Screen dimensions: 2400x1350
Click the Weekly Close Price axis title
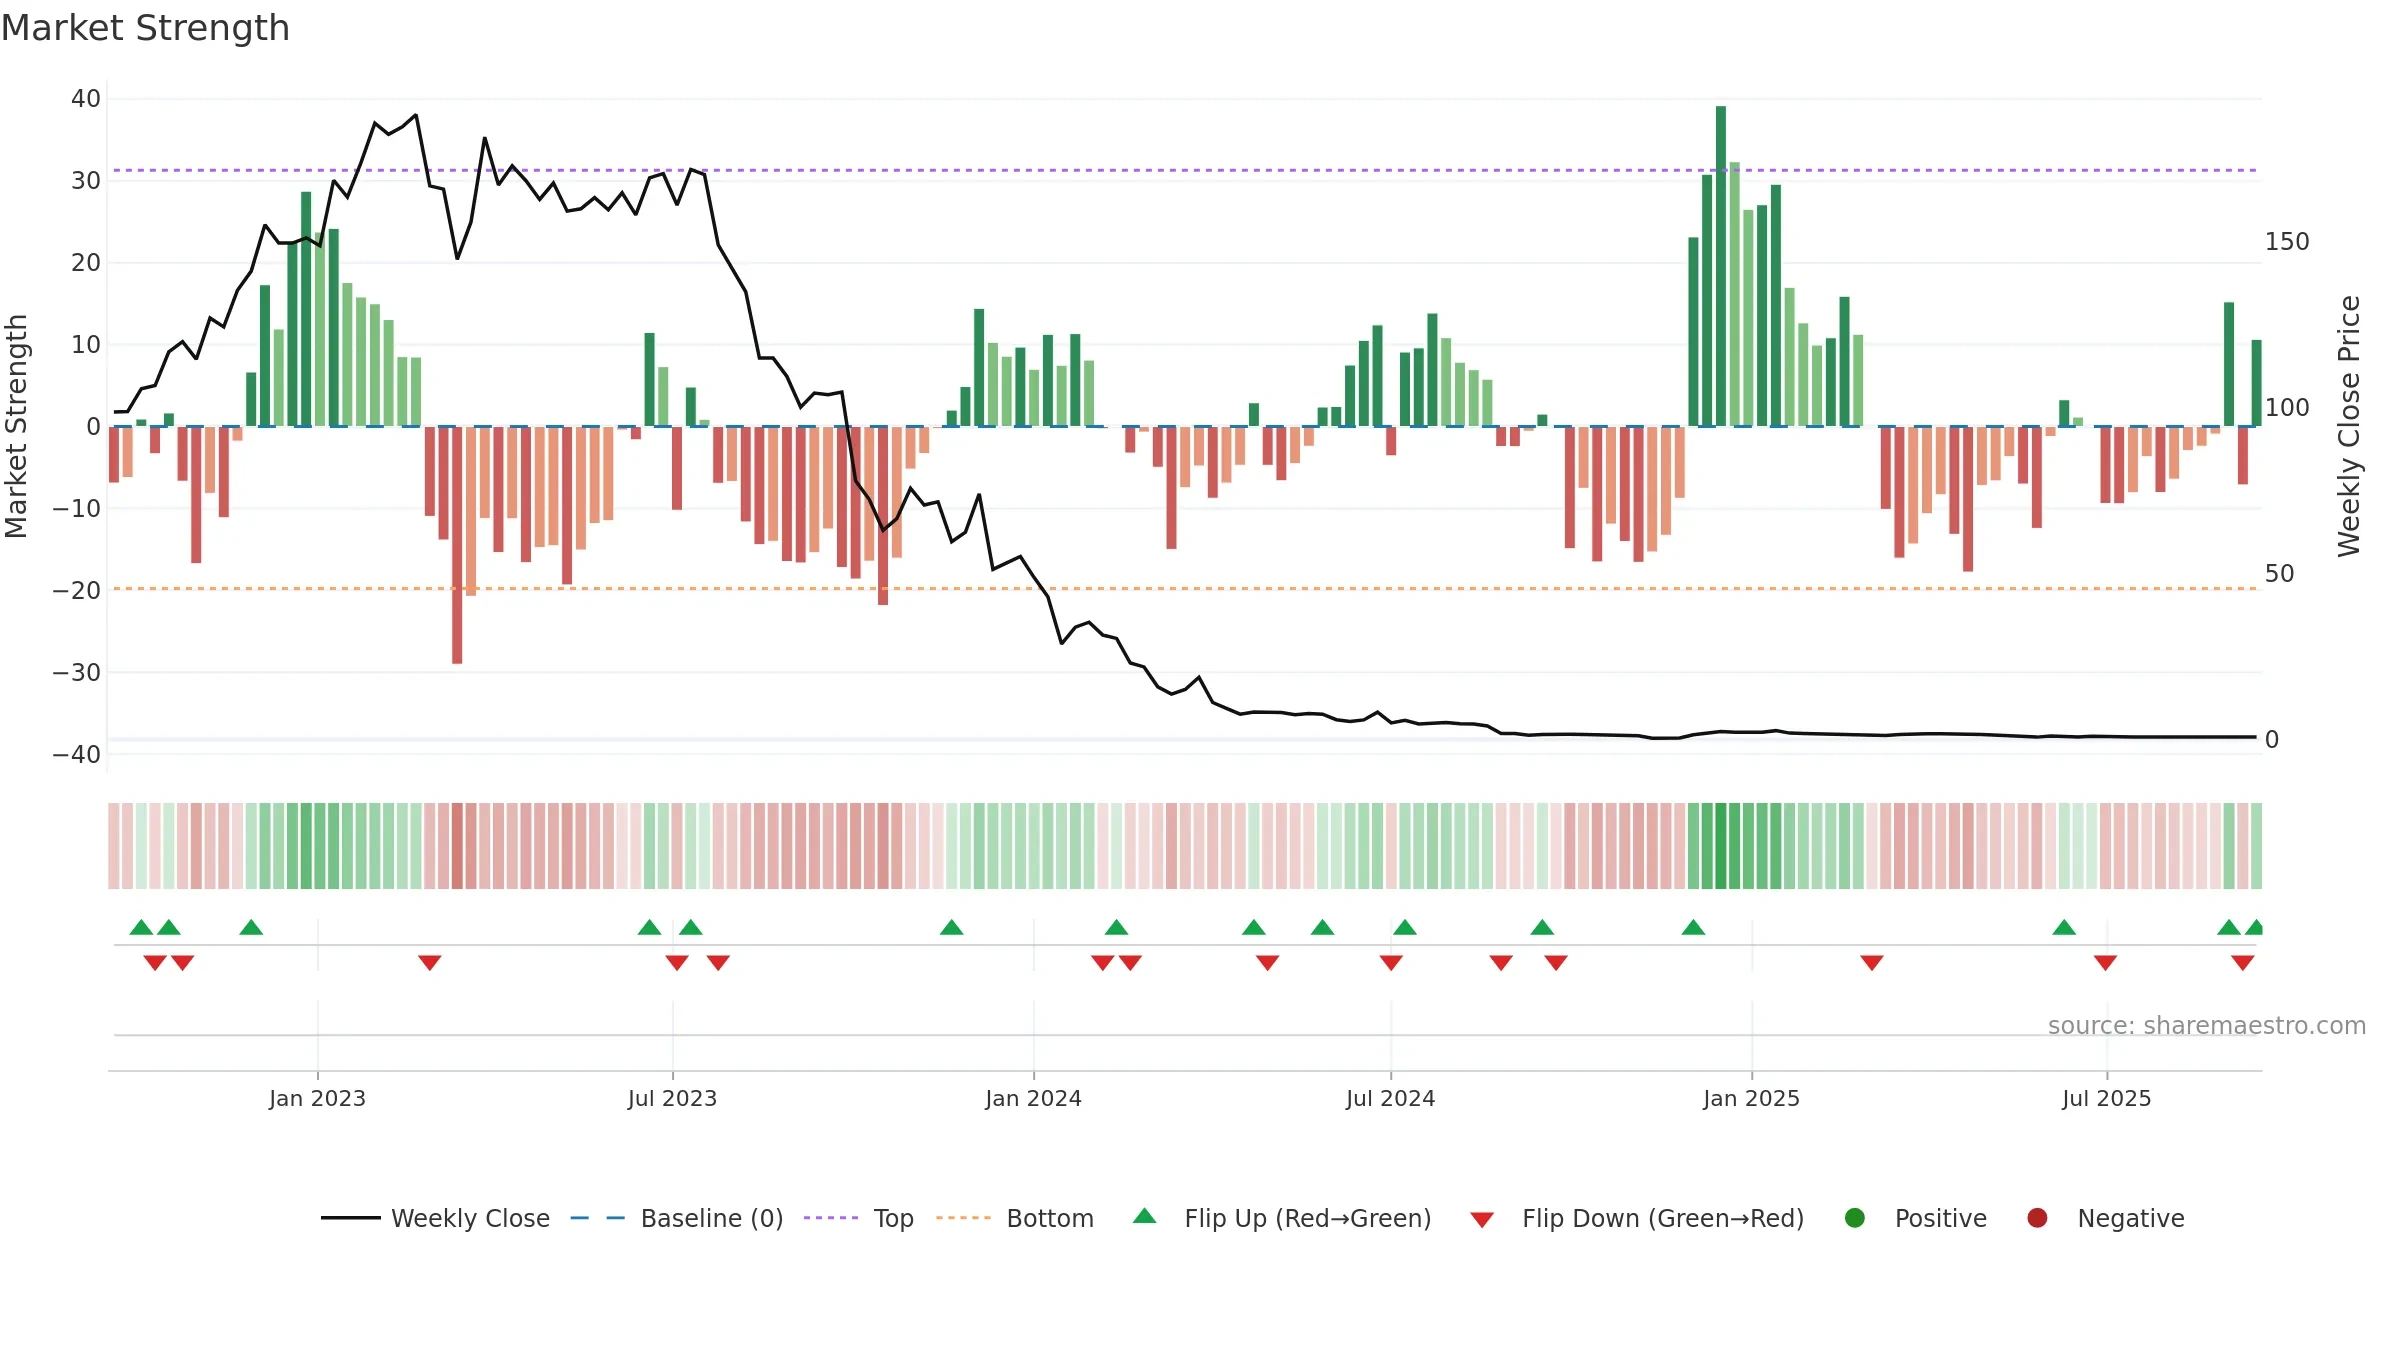2349,426
